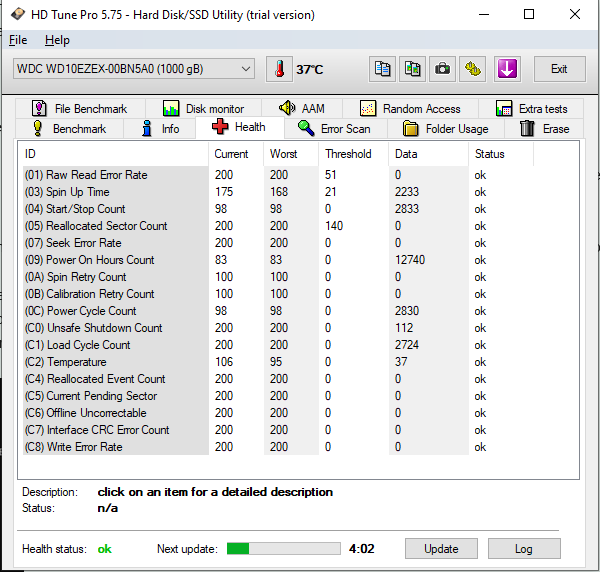Click the Current column header

pyautogui.click(x=236, y=154)
